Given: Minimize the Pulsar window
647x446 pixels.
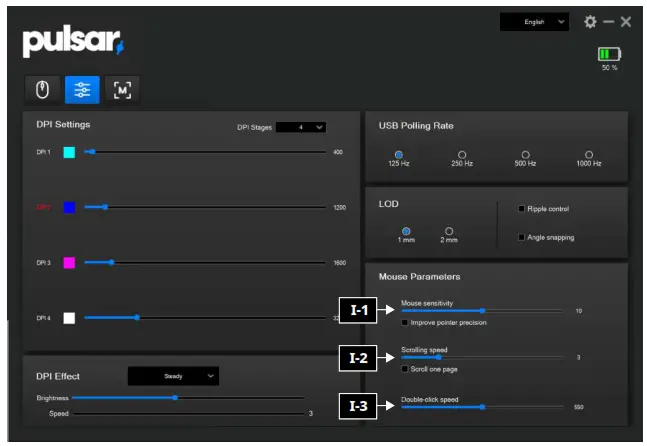Looking at the screenshot, I should [609, 22].
